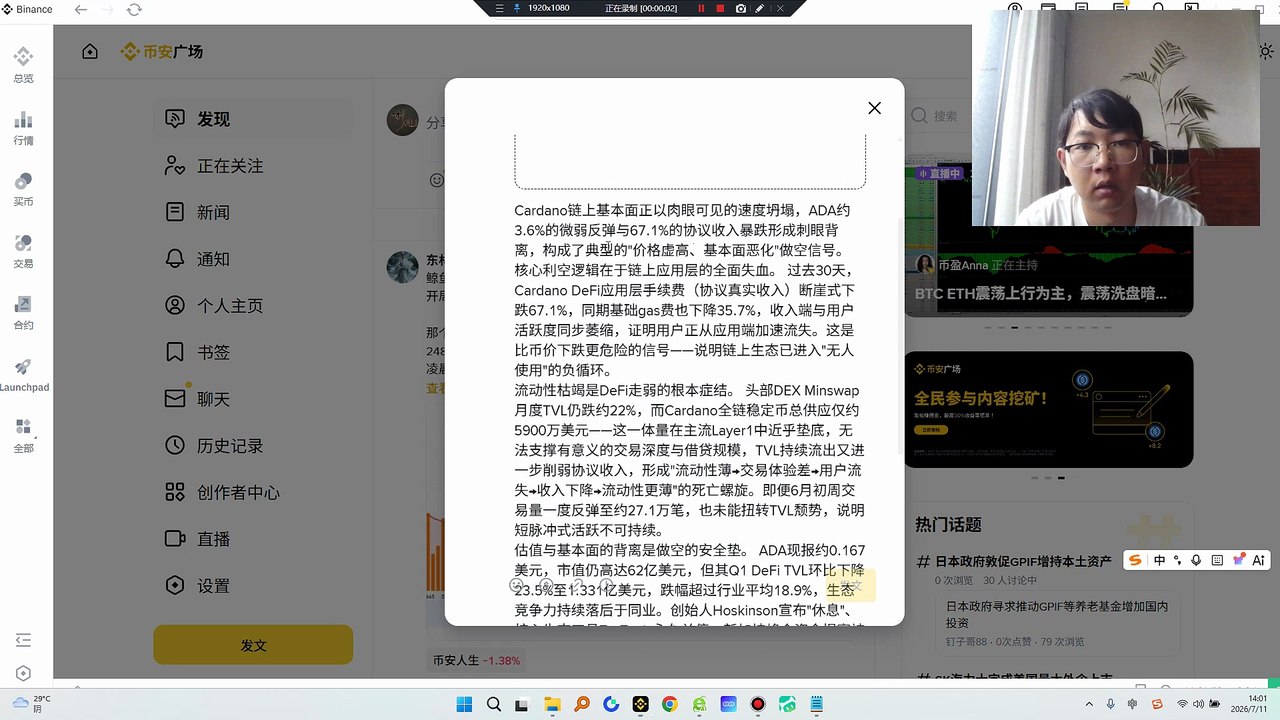Image resolution: width=1280 pixels, height=720 pixels.
Task: Go to 个人主页
Action: click(x=253, y=305)
